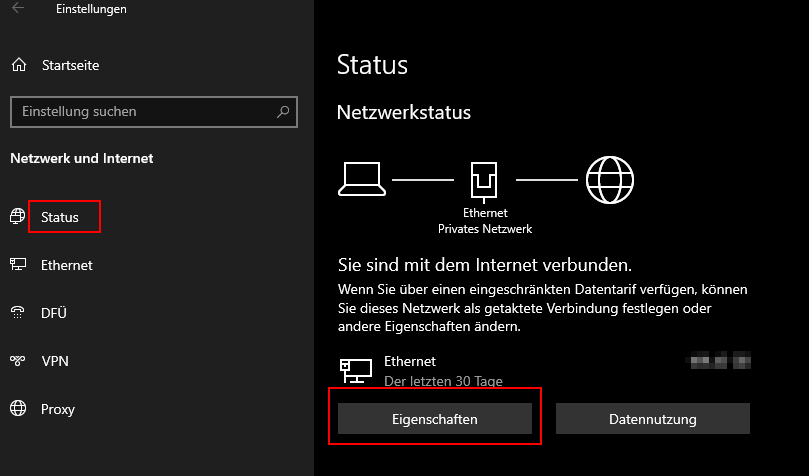
Task: Click the Ethernet port diagram icon
Action: pos(485,180)
